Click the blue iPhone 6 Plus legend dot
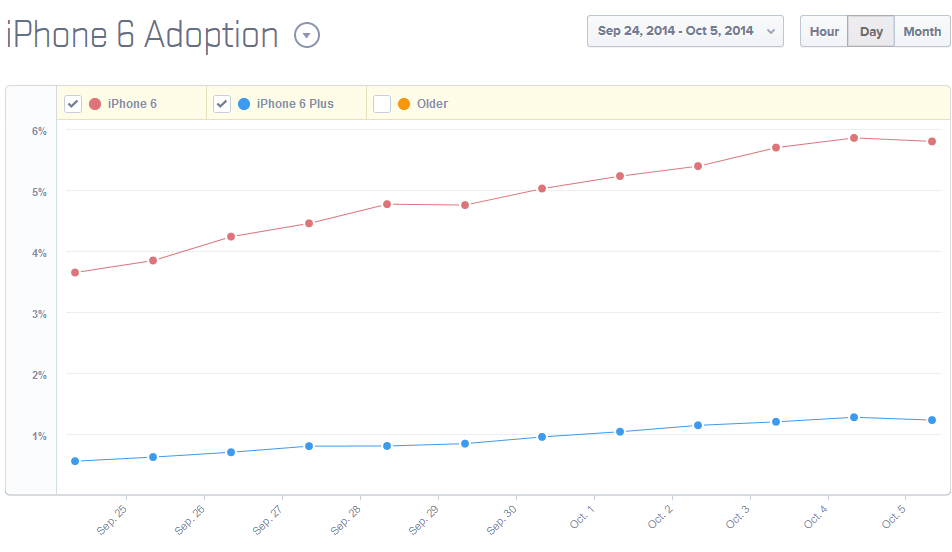Viewport: 952px width, 552px height. pyautogui.click(x=244, y=104)
